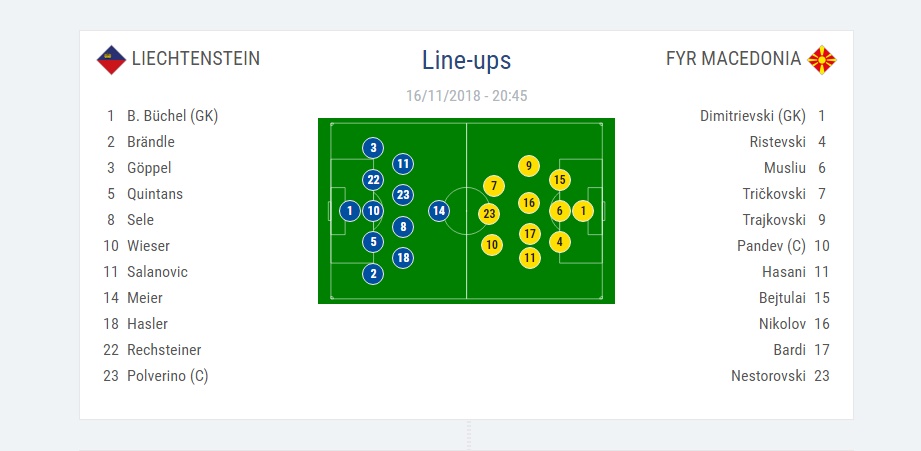Open the LIECHTENSTEIN team name link
The image size is (921, 451).
195,59
